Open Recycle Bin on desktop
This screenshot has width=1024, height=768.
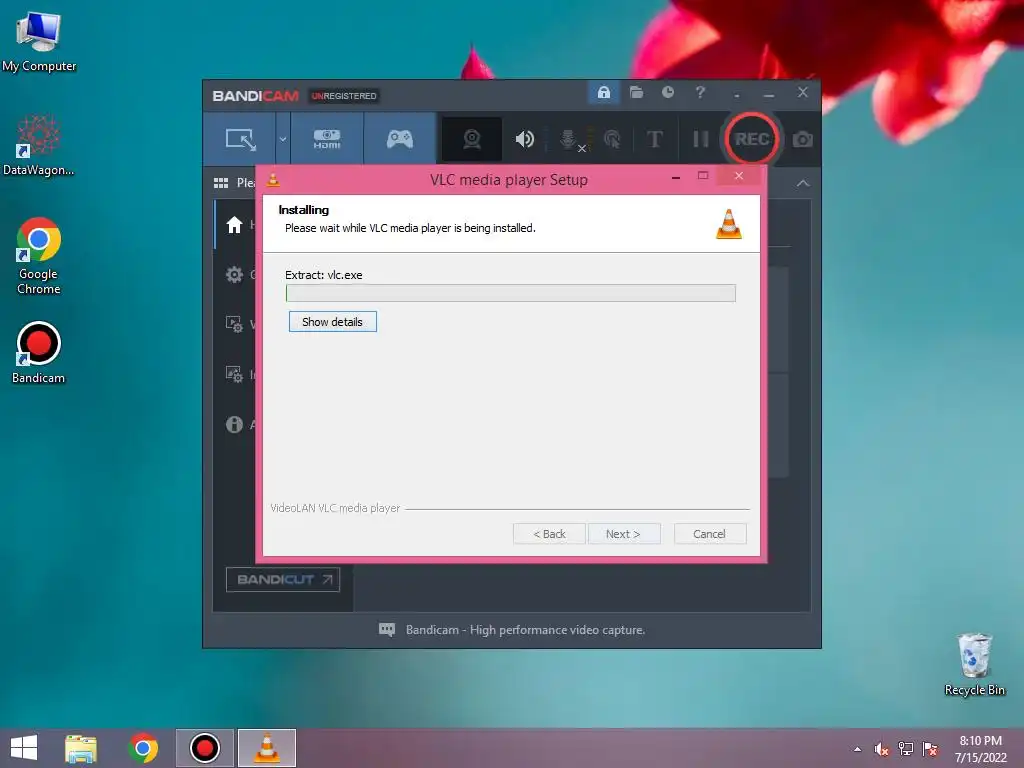tap(974, 664)
